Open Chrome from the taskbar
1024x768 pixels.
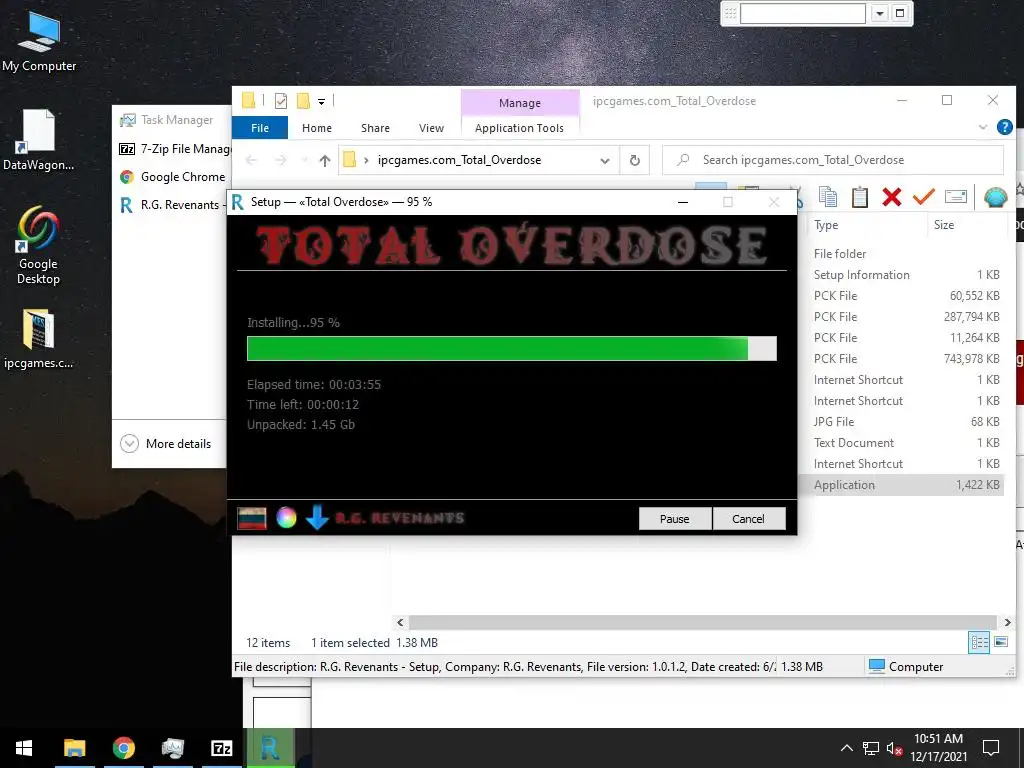(123, 748)
